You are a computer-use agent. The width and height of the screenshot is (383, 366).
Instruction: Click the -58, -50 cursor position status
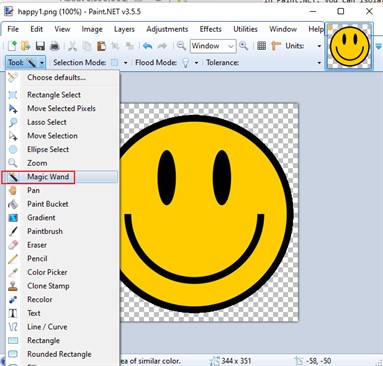[318, 361]
